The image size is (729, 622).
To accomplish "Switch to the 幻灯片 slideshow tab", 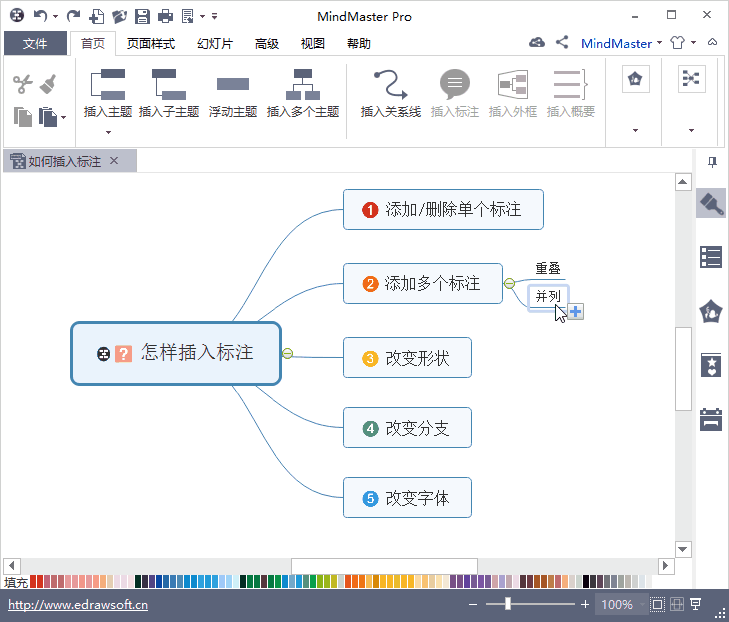I will (x=215, y=44).
